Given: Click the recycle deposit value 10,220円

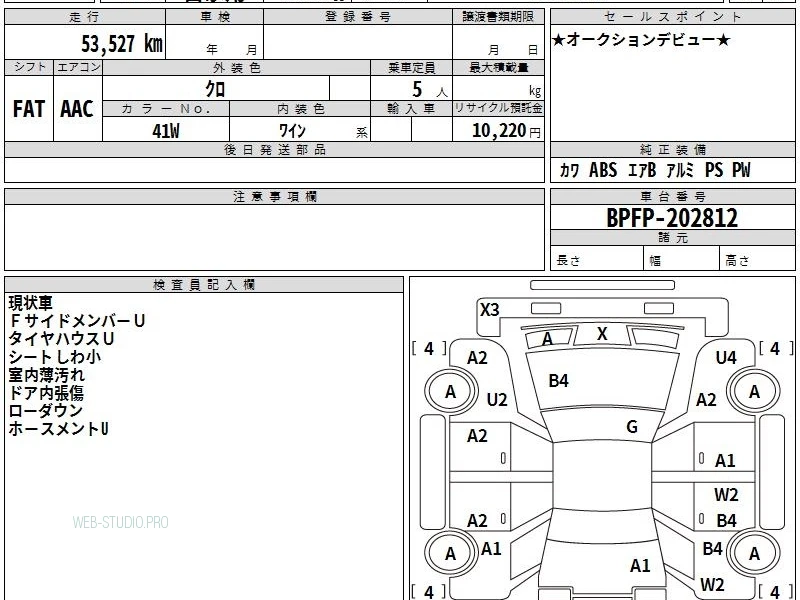Looking at the screenshot, I should pyautogui.click(x=506, y=131).
